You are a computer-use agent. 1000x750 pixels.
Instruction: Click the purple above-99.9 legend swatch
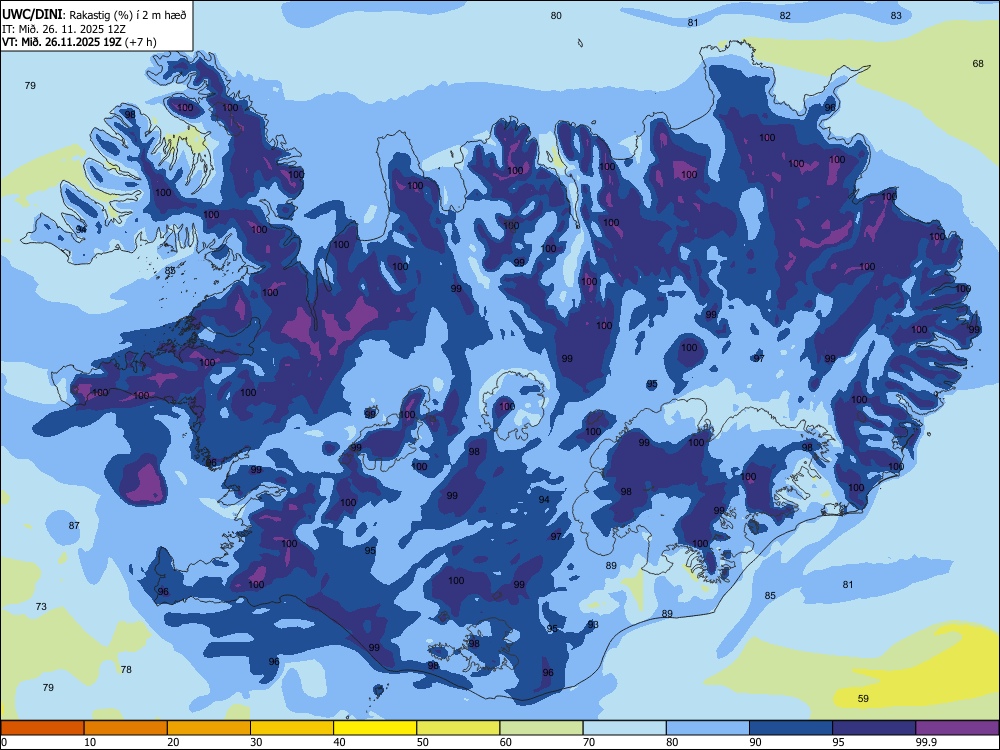click(x=957, y=728)
